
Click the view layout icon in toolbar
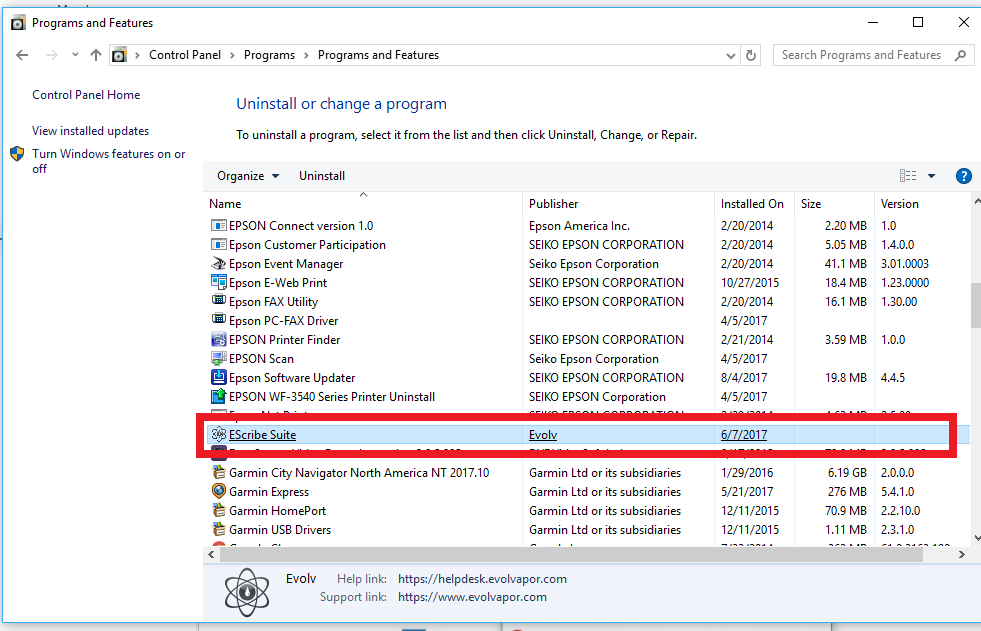point(908,176)
